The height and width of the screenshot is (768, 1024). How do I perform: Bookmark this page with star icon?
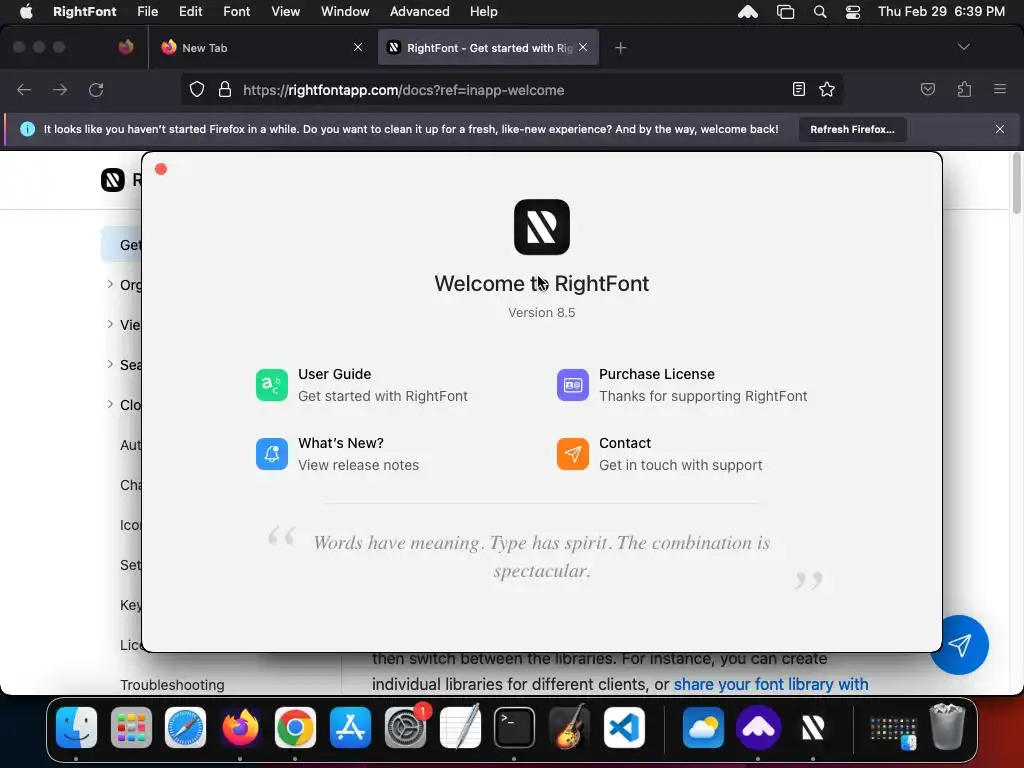click(x=827, y=89)
